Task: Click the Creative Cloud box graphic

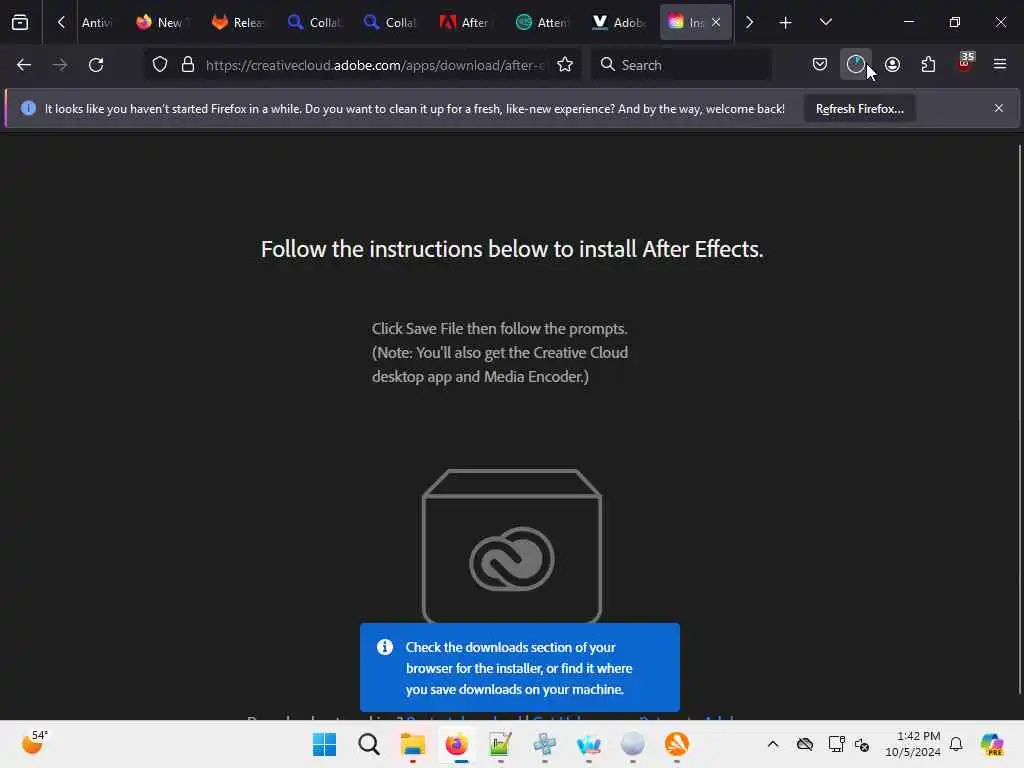Action: (x=512, y=546)
